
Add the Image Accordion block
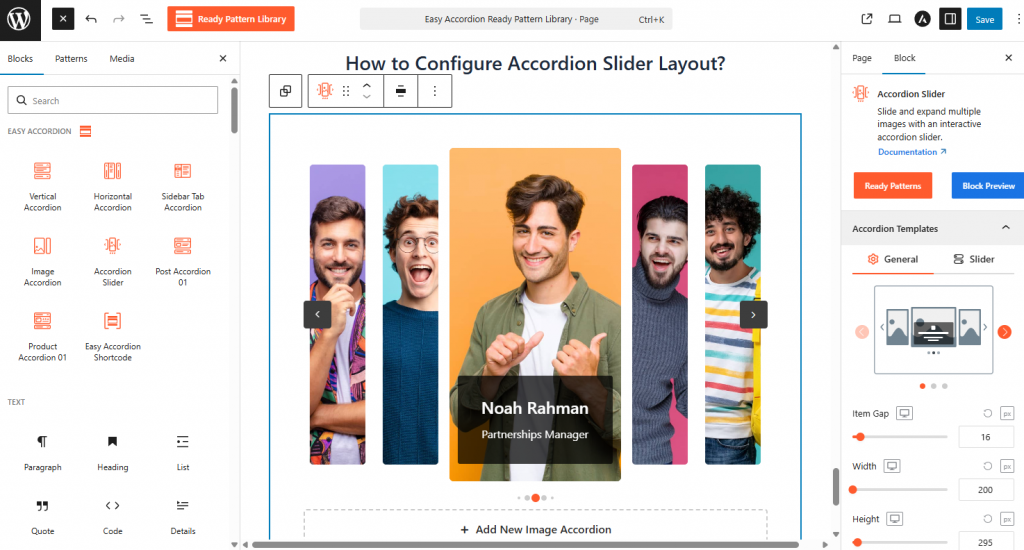pos(42,261)
